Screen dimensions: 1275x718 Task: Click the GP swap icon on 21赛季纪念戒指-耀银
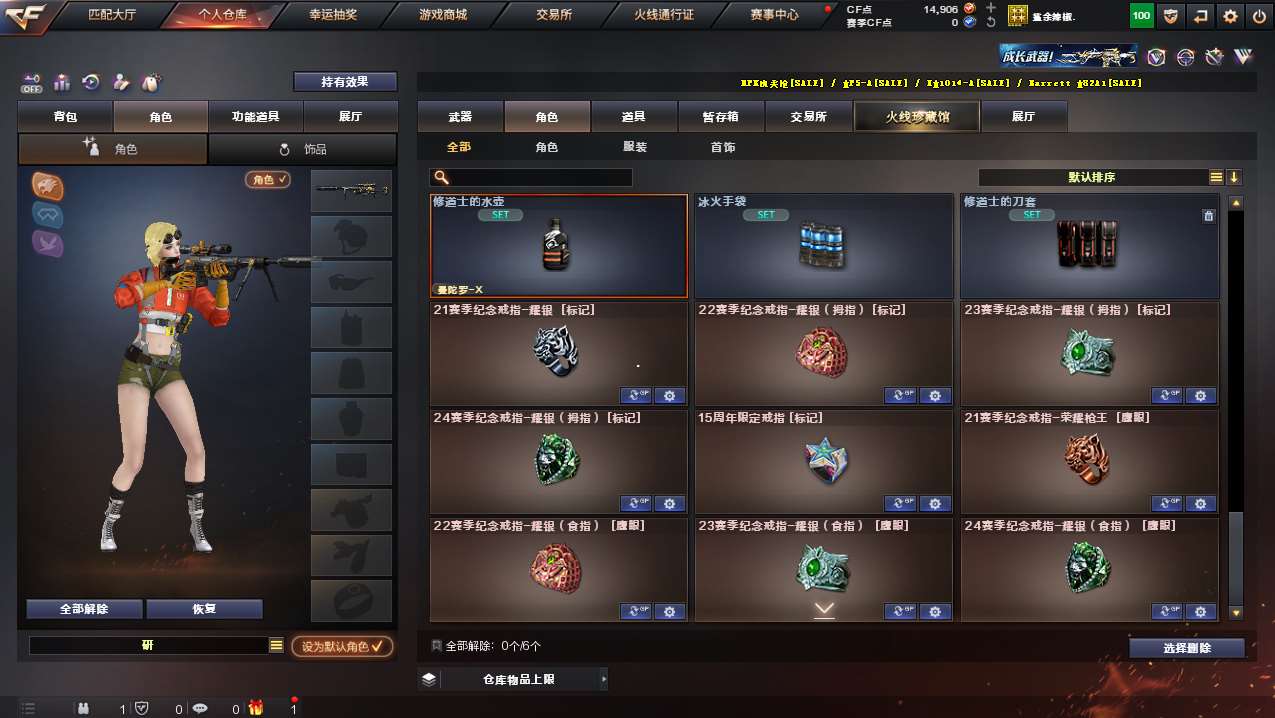636,395
